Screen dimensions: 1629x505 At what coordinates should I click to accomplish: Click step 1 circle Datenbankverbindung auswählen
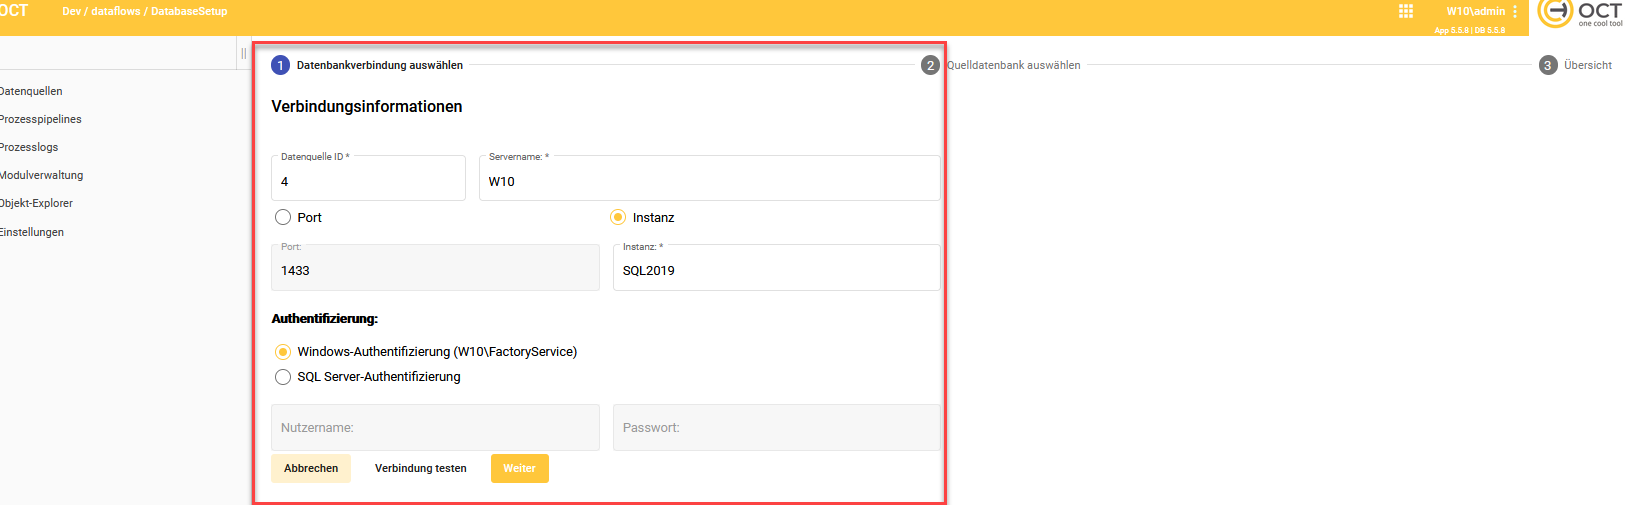pyautogui.click(x=280, y=65)
